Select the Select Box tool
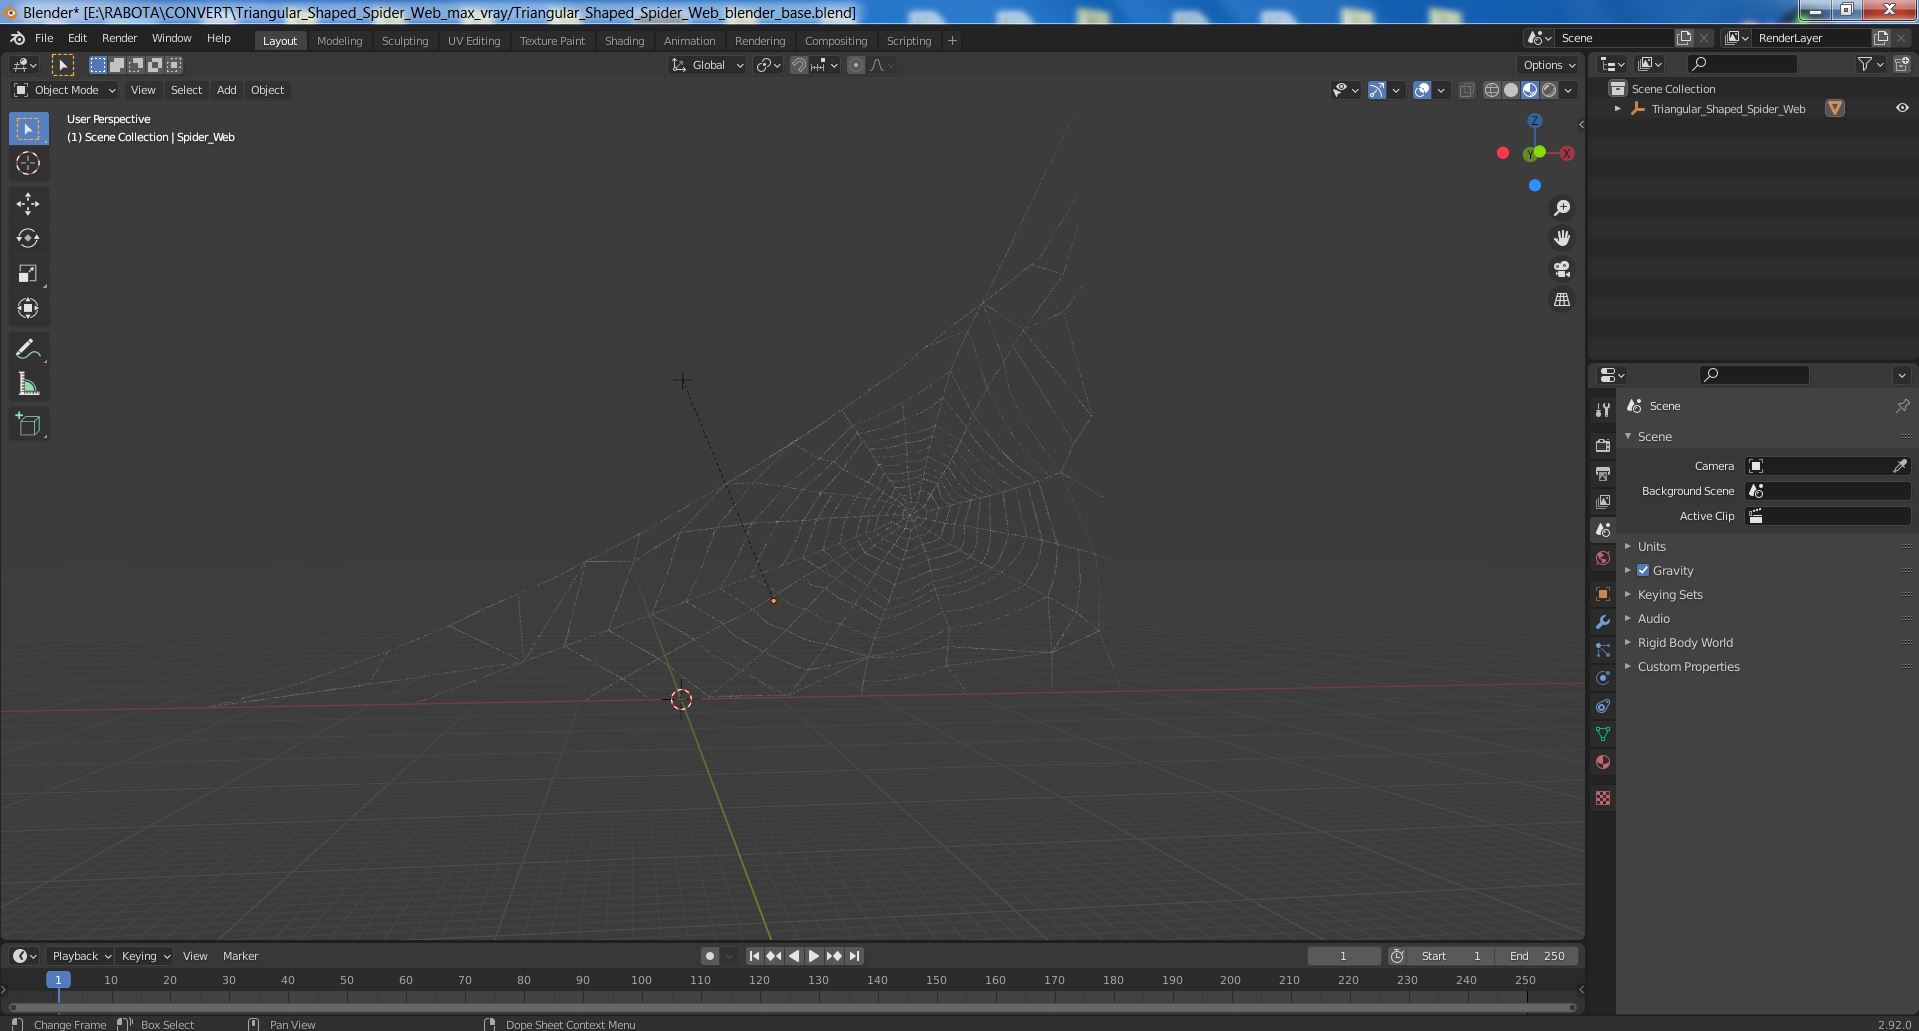 click(28, 129)
